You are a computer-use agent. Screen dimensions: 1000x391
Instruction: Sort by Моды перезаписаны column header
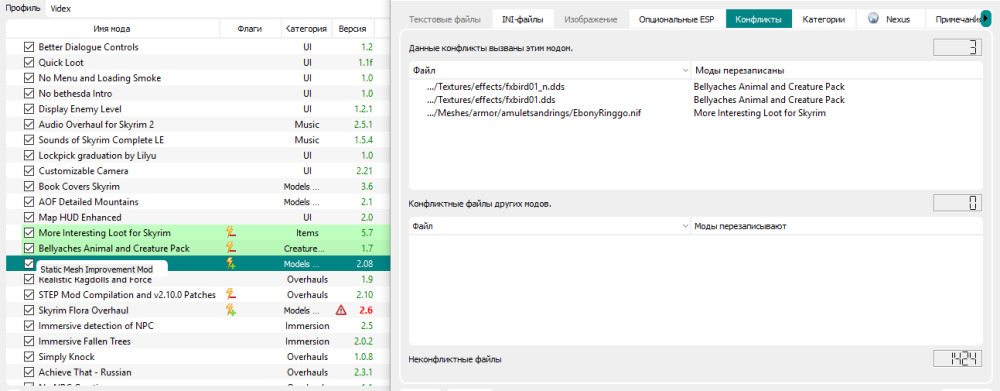click(837, 70)
